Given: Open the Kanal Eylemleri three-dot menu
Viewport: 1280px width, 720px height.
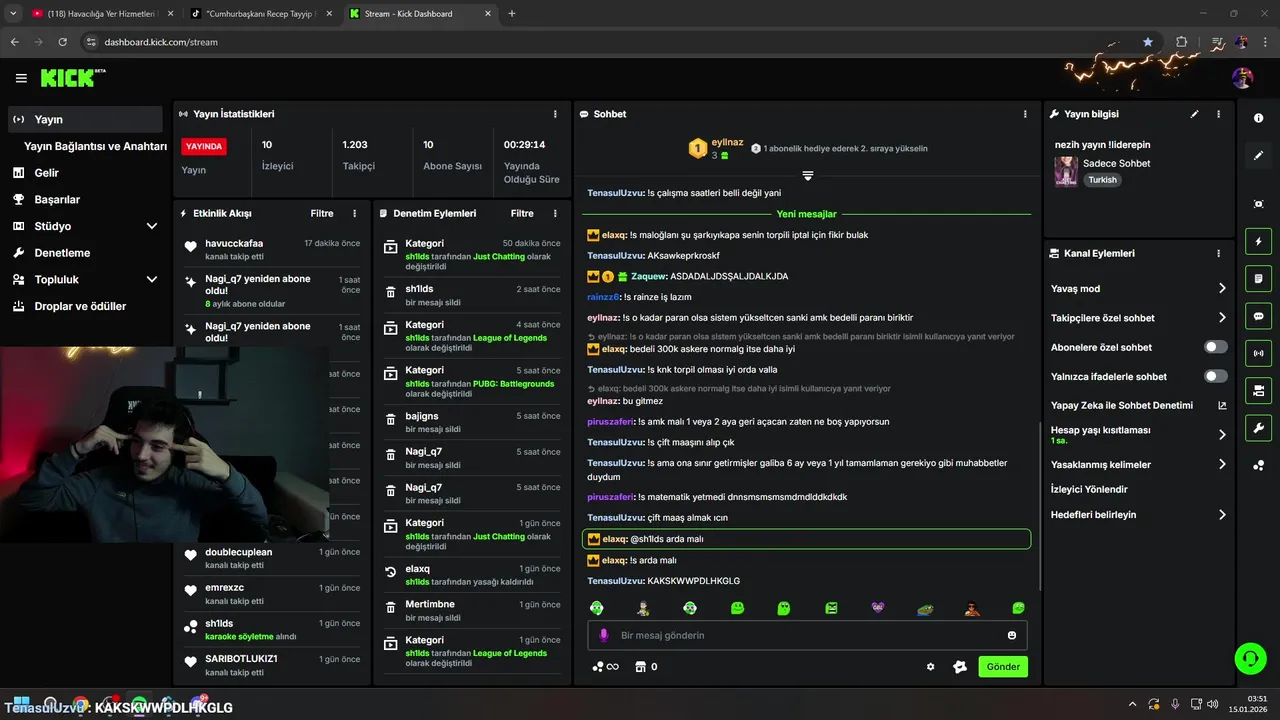Looking at the screenshot, I should (x=1218, y=254).
